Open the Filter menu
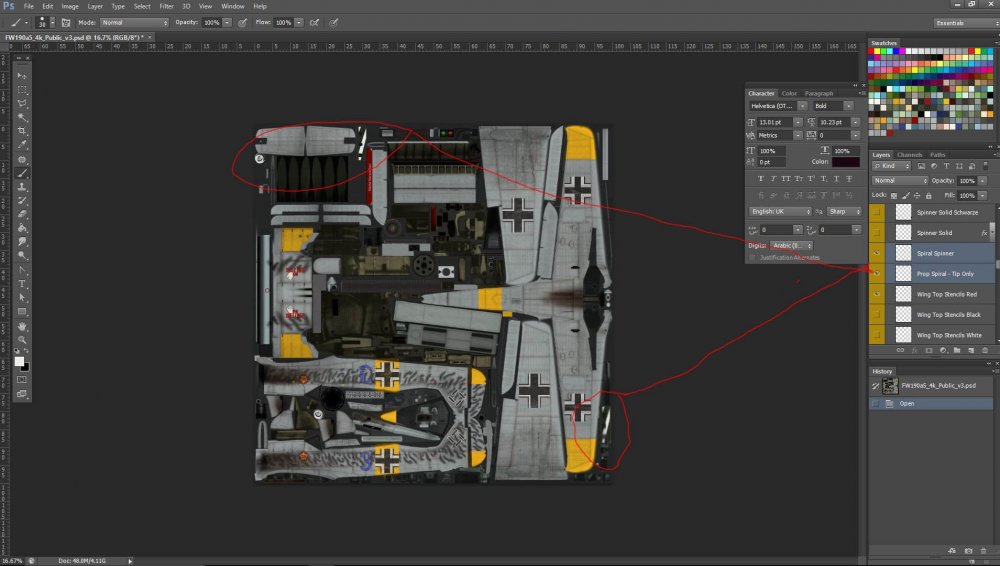The width and height of the screenshot is (1000, 566). click(x=166, y=6)
